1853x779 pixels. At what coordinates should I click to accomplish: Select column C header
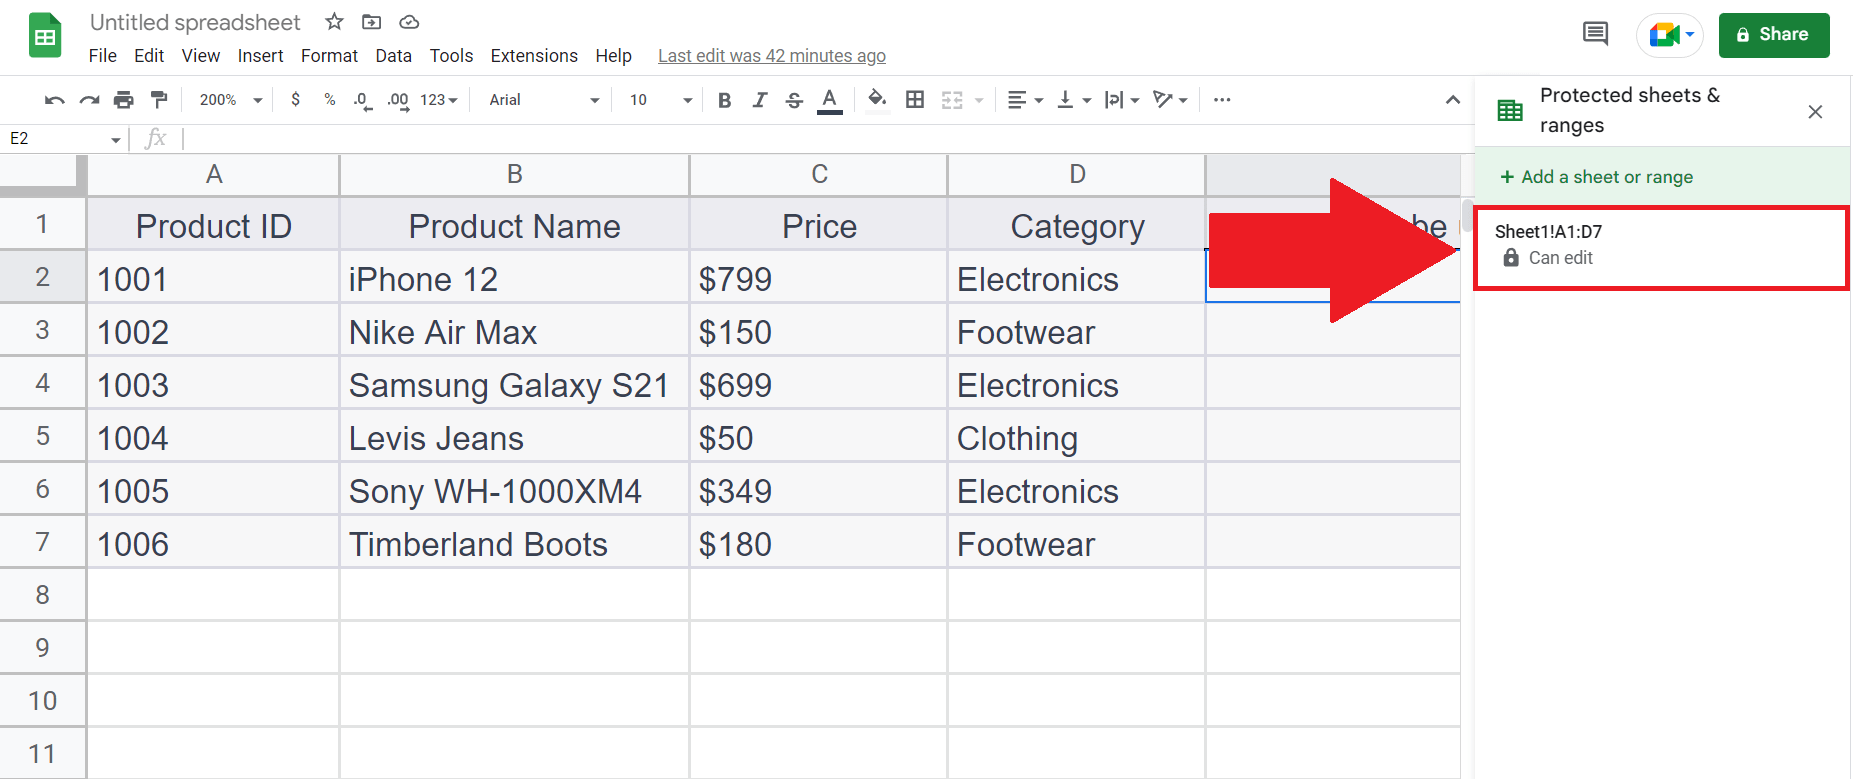pos(819,175)
